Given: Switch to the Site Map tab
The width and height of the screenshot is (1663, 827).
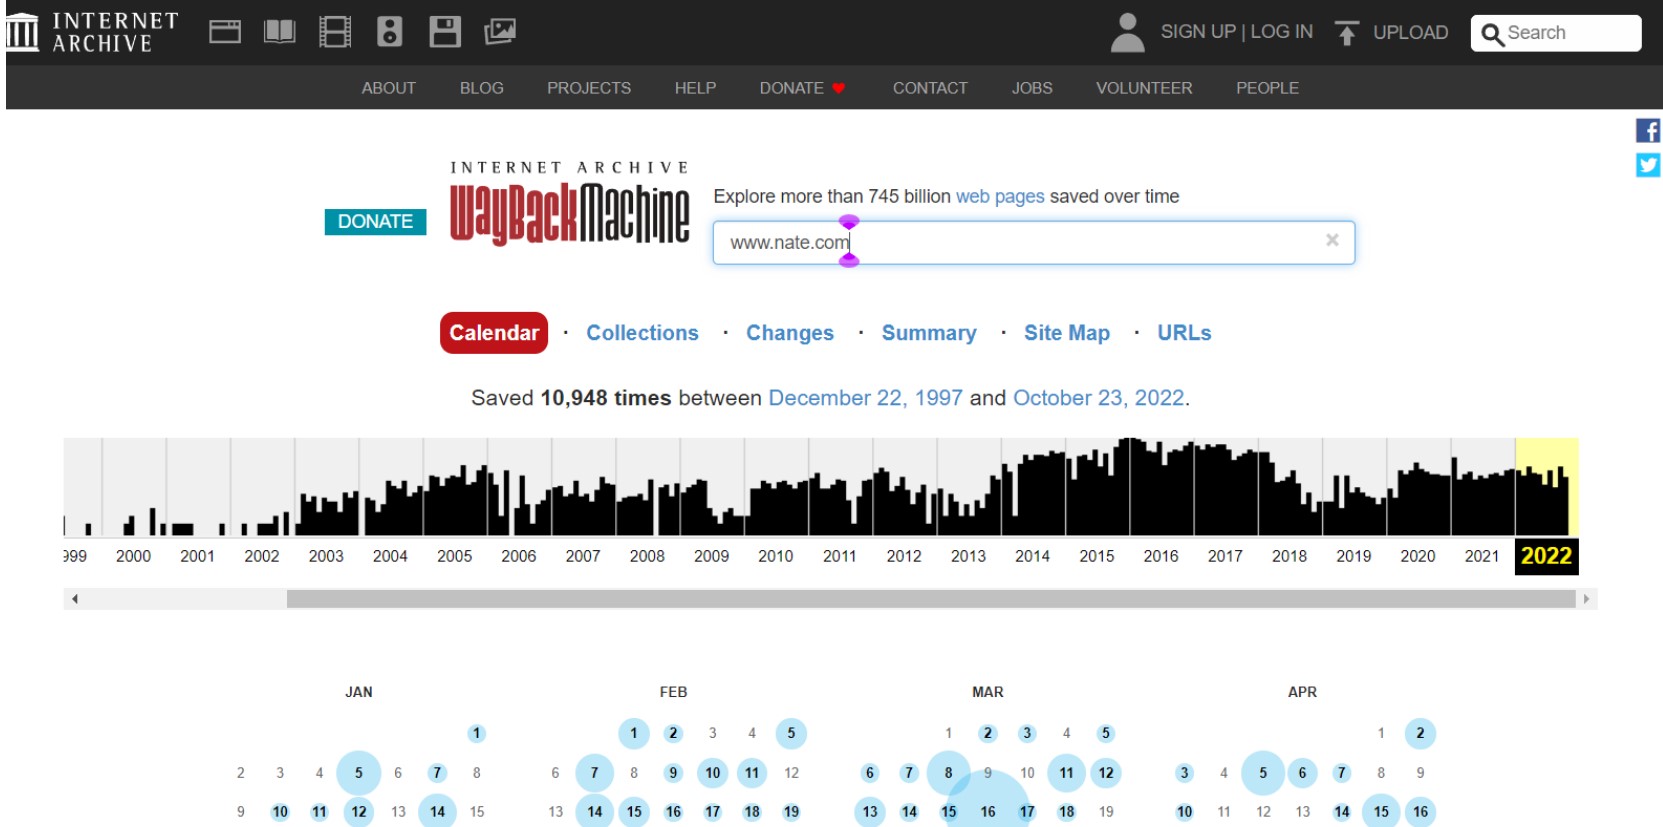Looking at the screenshot, I should click(x=1067, y=333).
